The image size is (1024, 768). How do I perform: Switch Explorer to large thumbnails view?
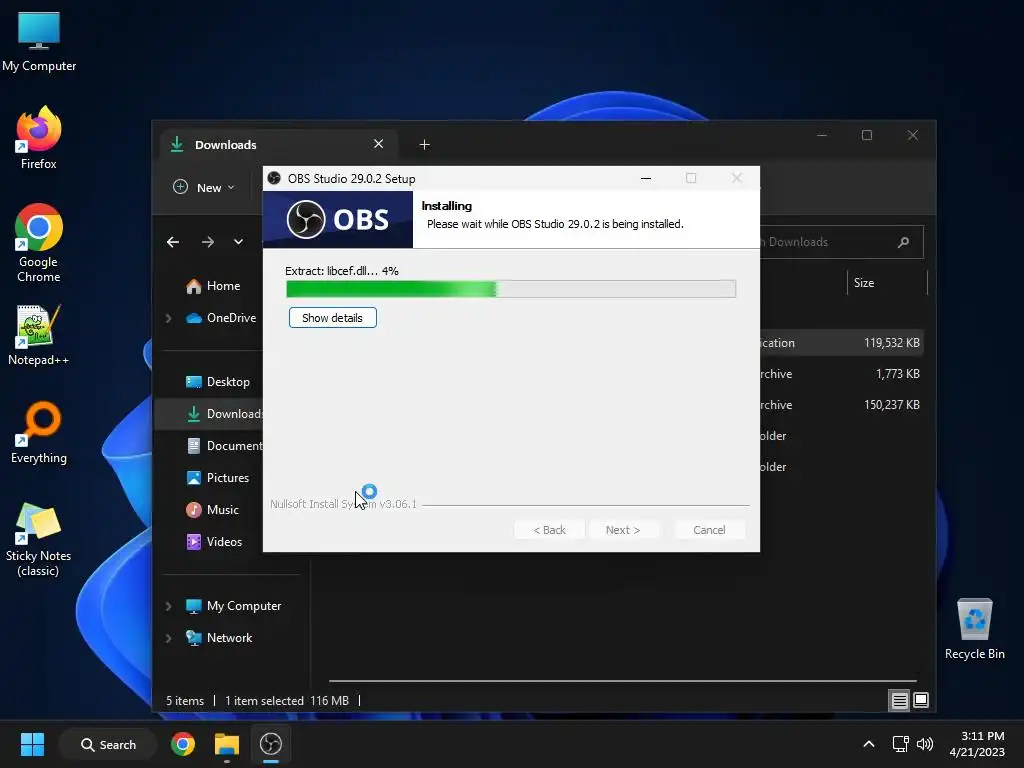(x=921, y=701)
